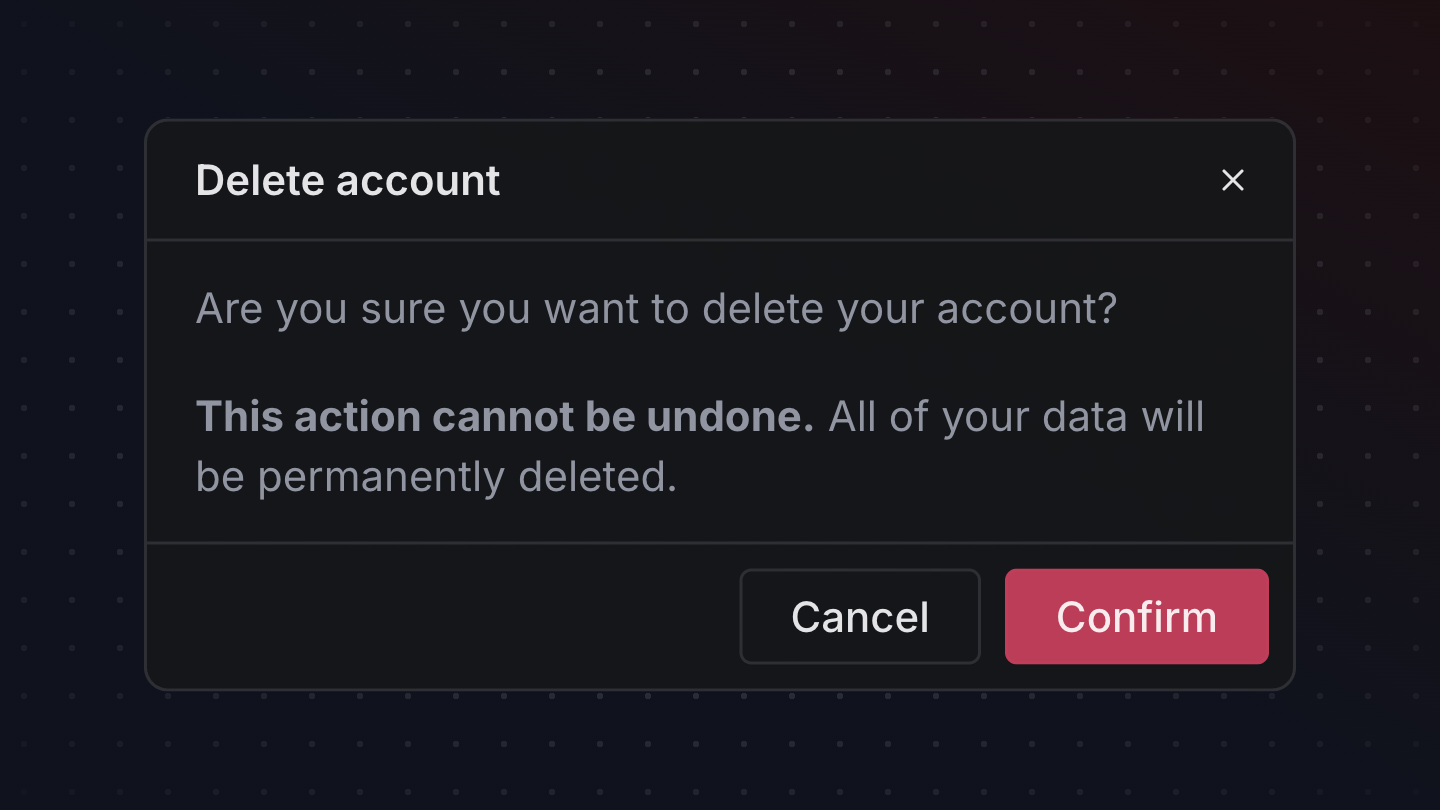
Task: Click the dotted backdrop outside the dialog
Action: pos(70,400)
